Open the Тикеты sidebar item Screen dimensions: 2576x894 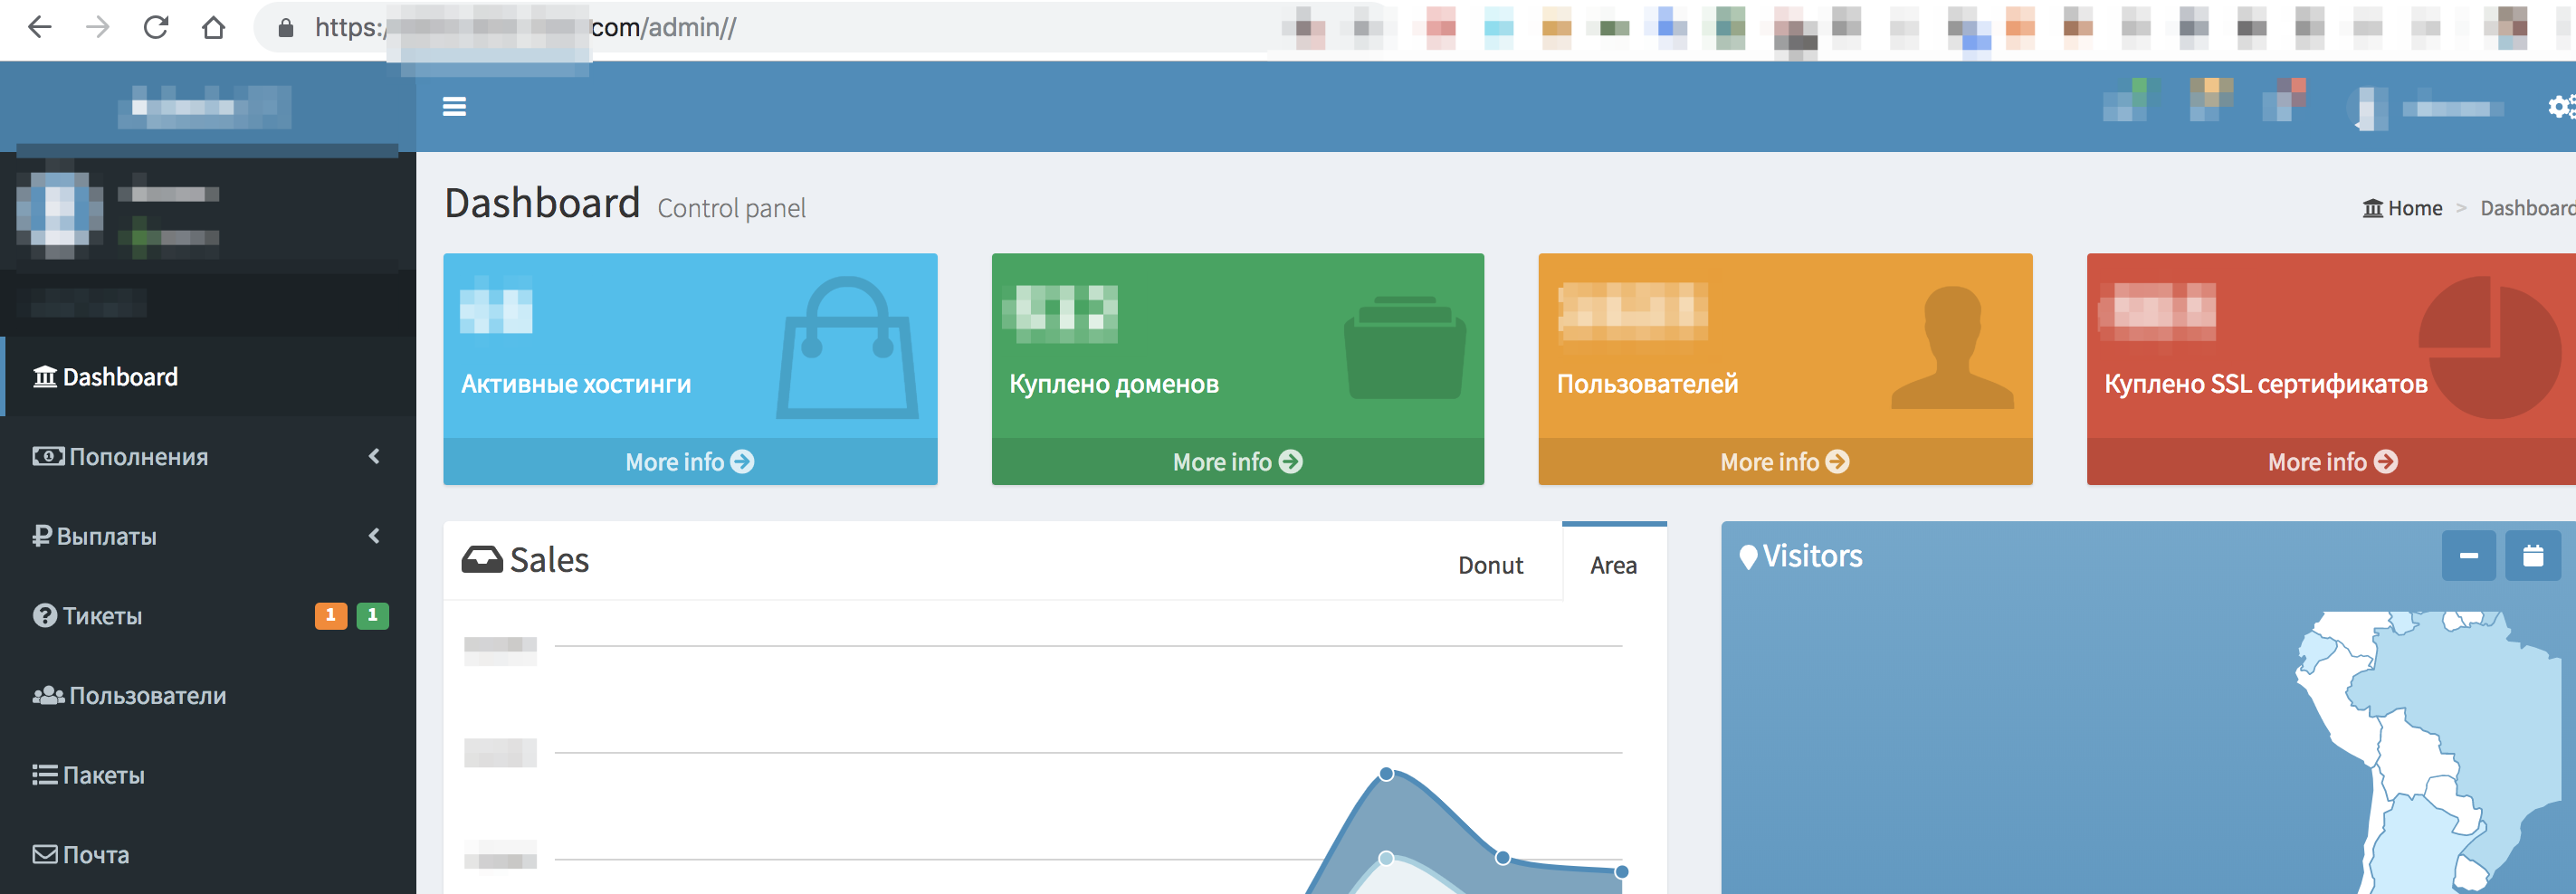tap(208, 616)
